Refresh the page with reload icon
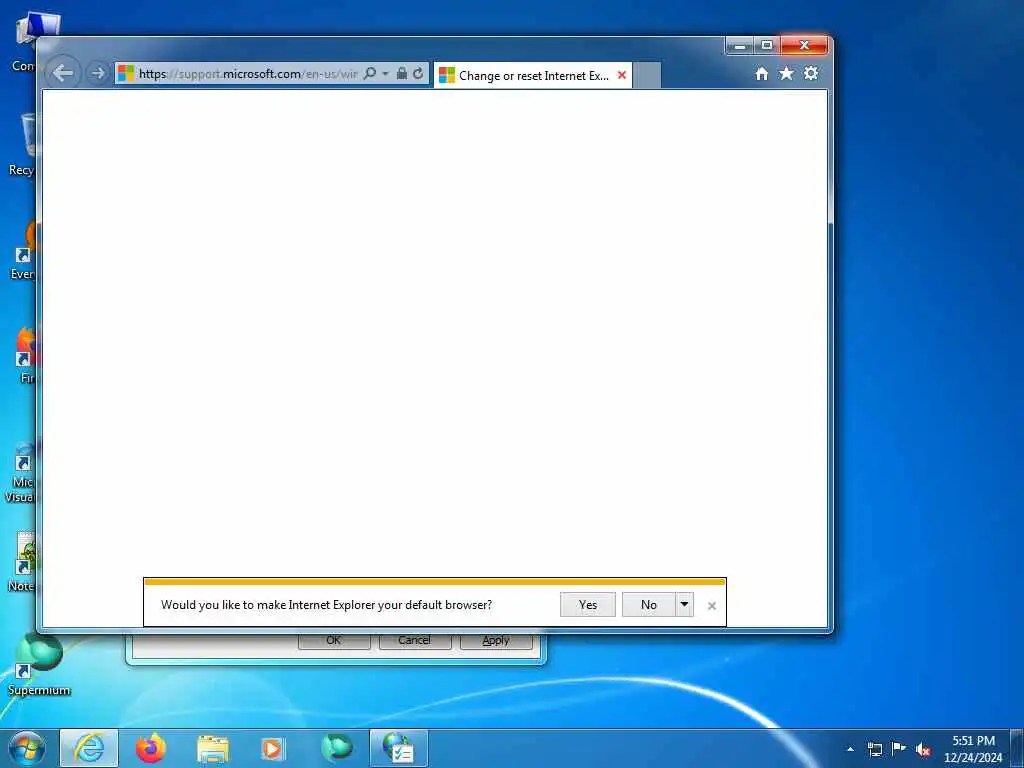 [x=418, y=73]
